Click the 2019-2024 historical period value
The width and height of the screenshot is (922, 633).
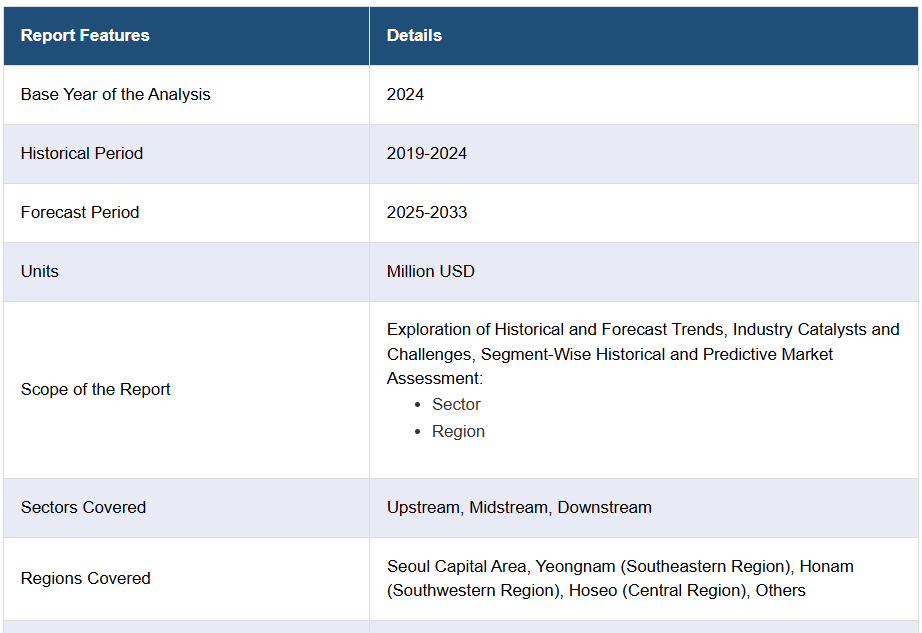pyautogui.click(x=427, y=153)
